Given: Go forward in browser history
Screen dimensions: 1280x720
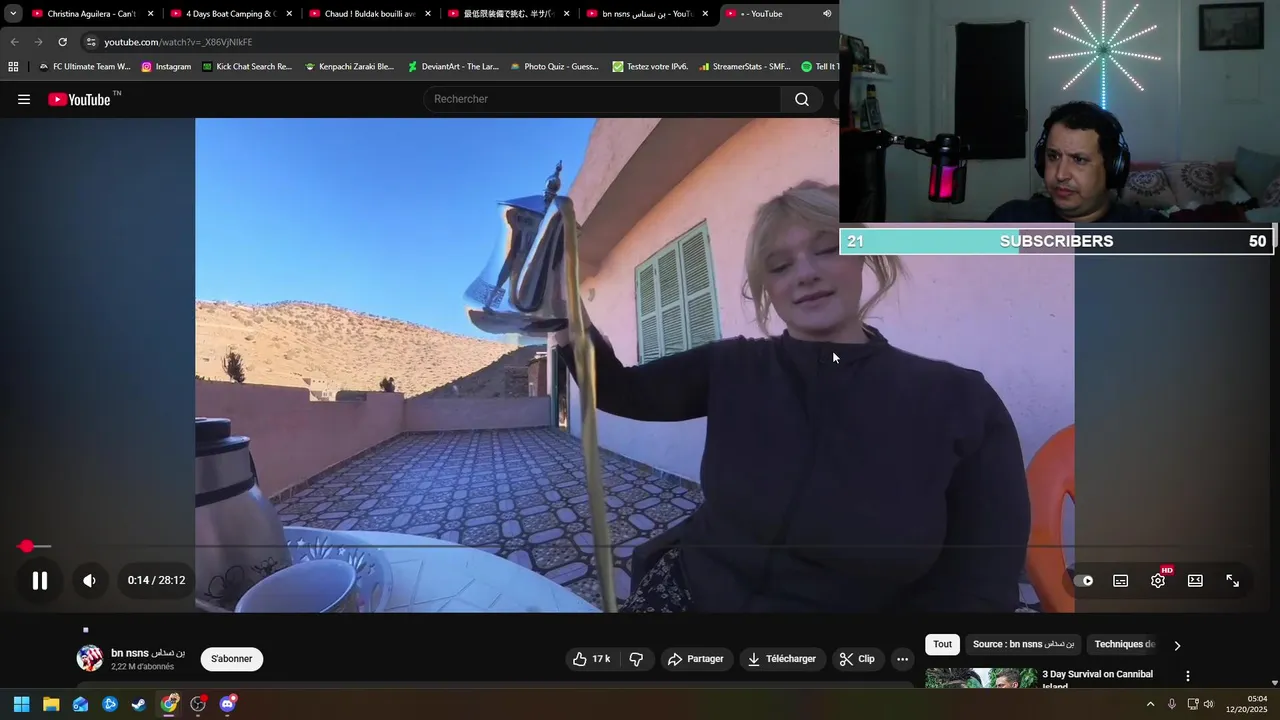Looking at the screenshot, I should tap(38, 42).
